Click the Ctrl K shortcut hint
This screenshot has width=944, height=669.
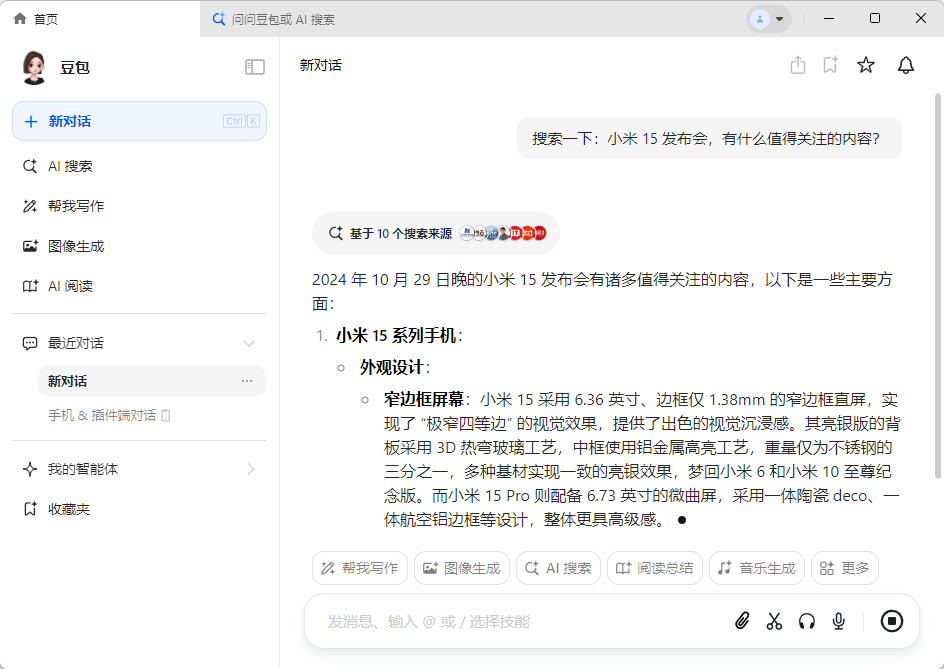pyautogui.click(x=241, y=121)
